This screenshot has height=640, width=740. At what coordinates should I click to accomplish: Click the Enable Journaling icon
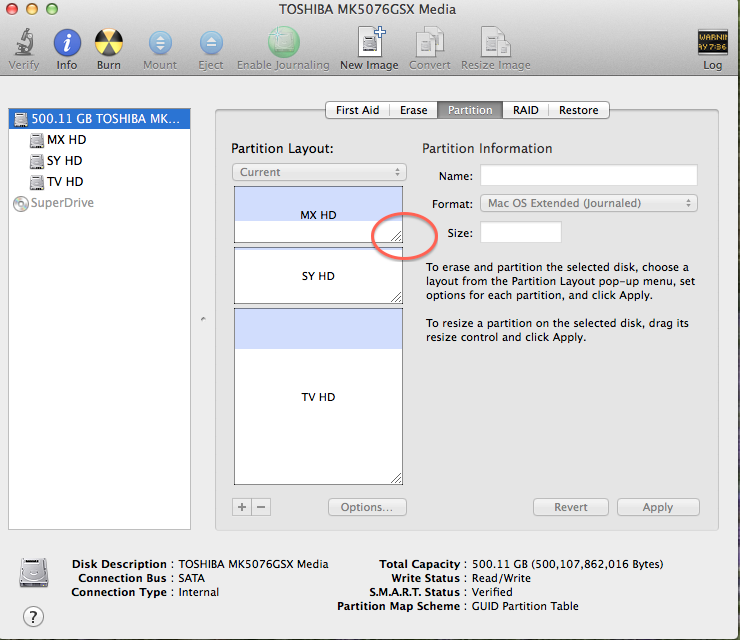(x=284, y=42)
